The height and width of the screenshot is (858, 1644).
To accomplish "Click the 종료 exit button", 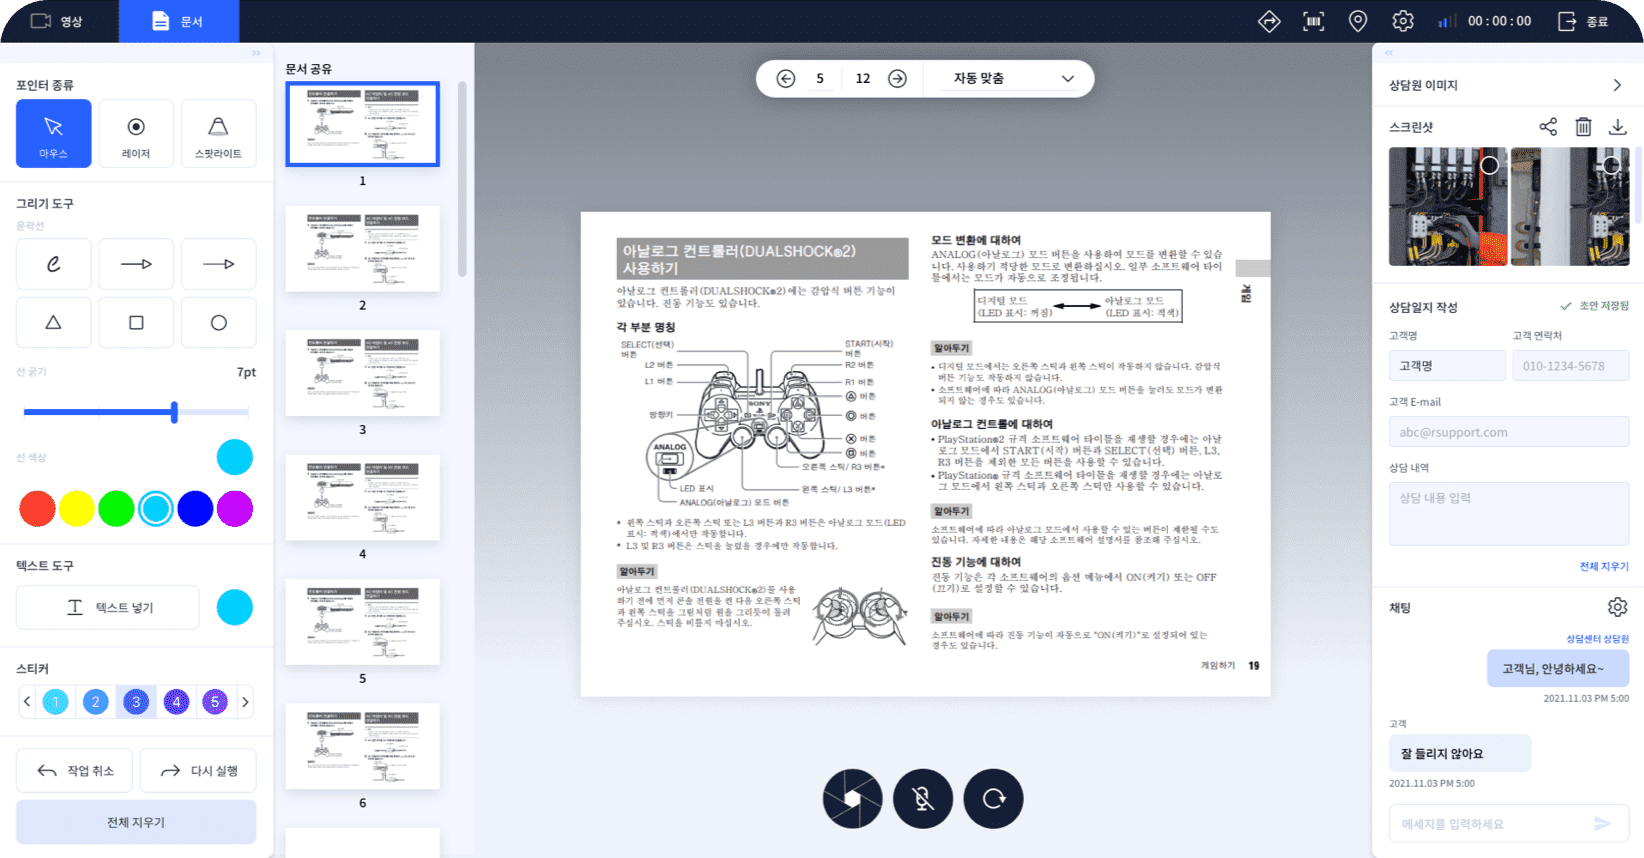I will click(1583, 21).
